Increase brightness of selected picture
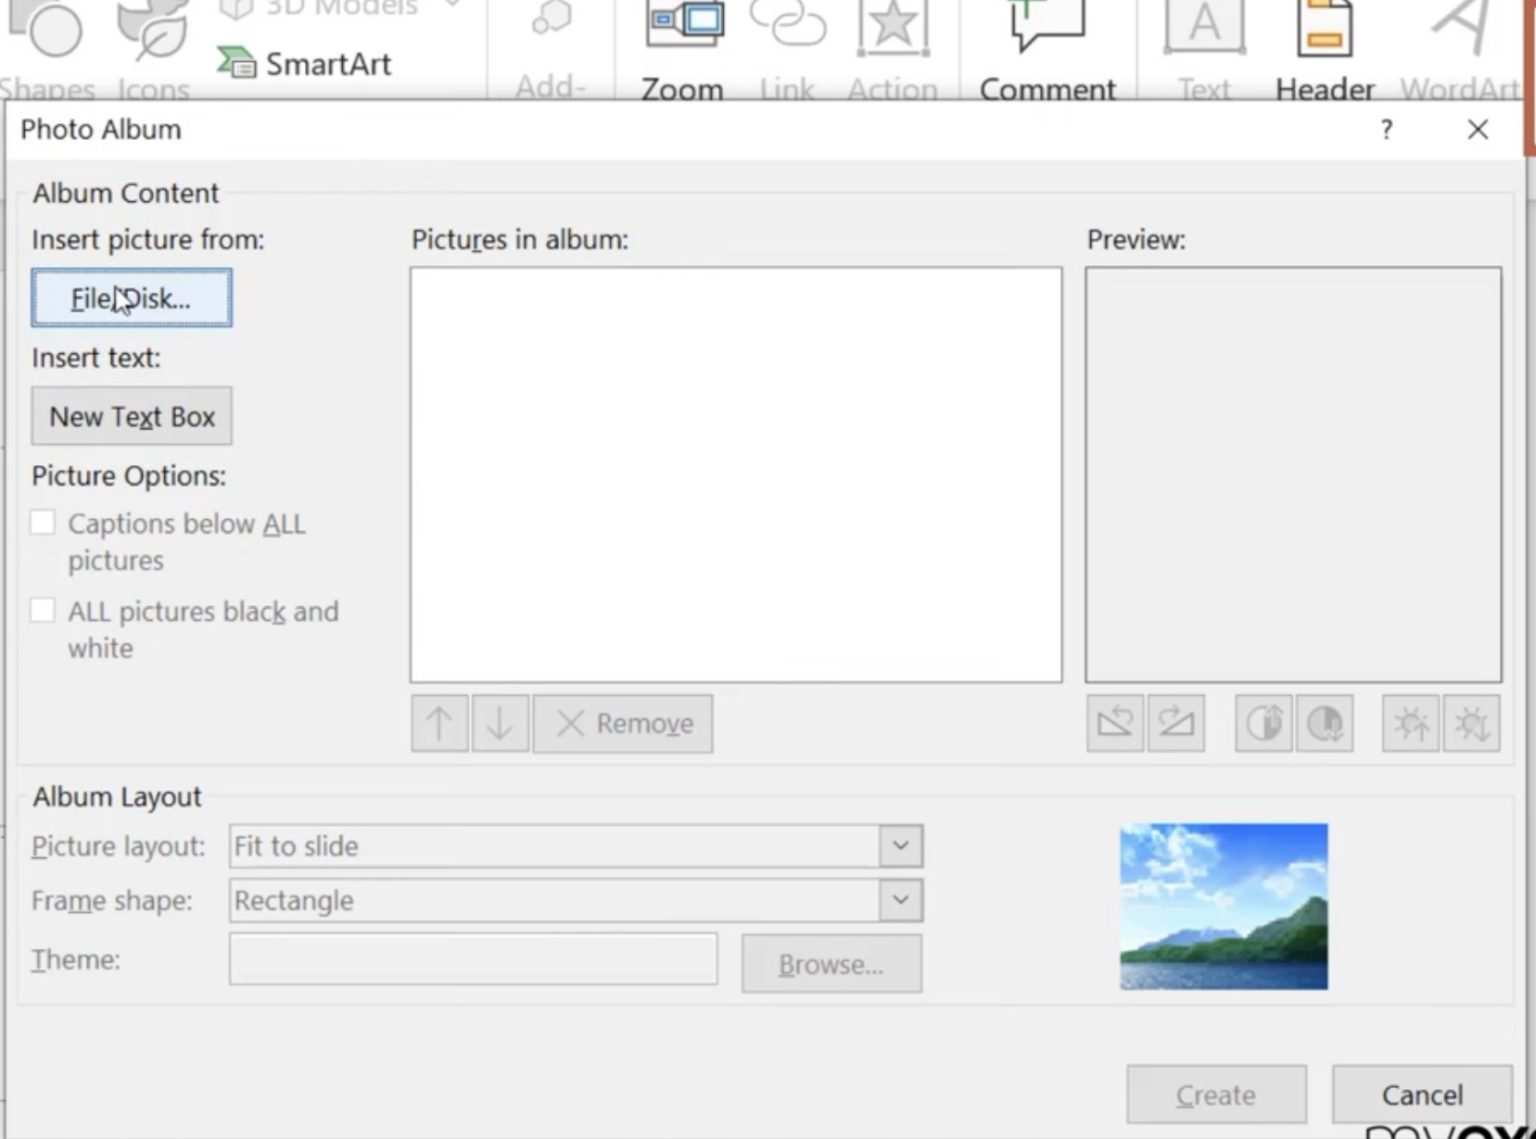The width and height of the screenshot is (1536, 1139). coord(1410,723)
